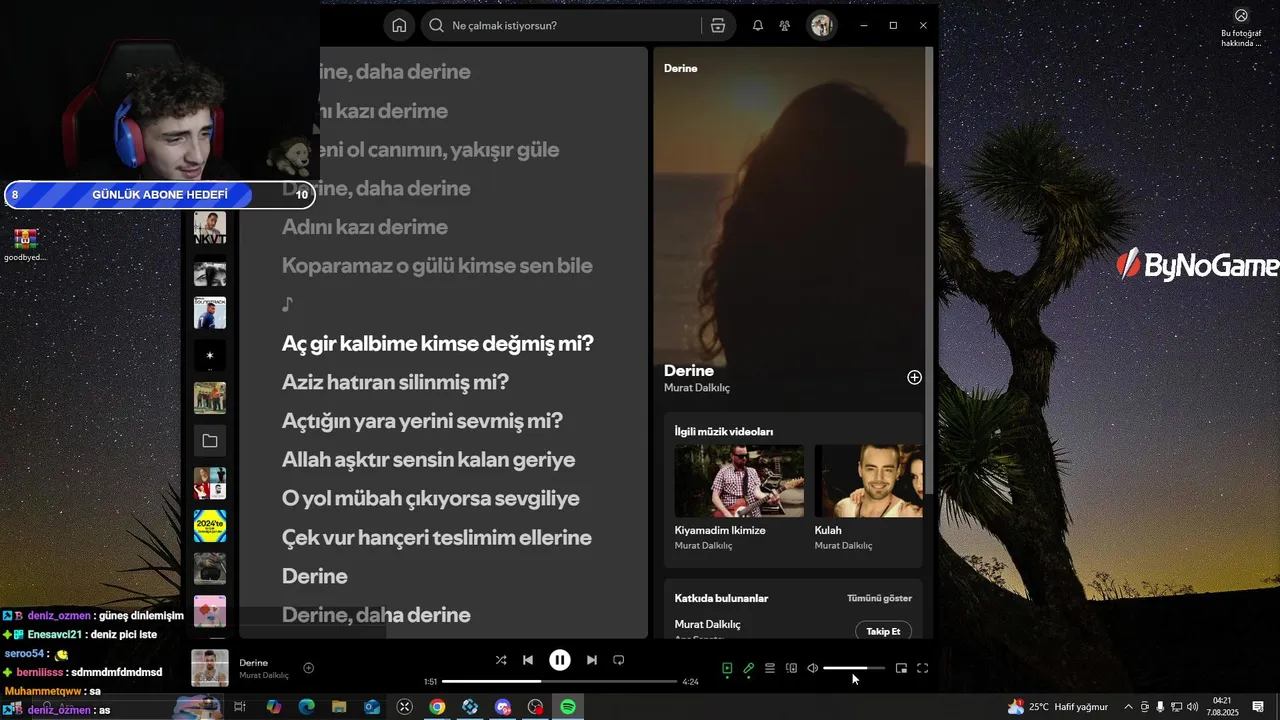Jump to lyric 'Çek vur hançeri teslimim ellerine'
This screenshot has height=720, width=1280.
coord(437,537)
